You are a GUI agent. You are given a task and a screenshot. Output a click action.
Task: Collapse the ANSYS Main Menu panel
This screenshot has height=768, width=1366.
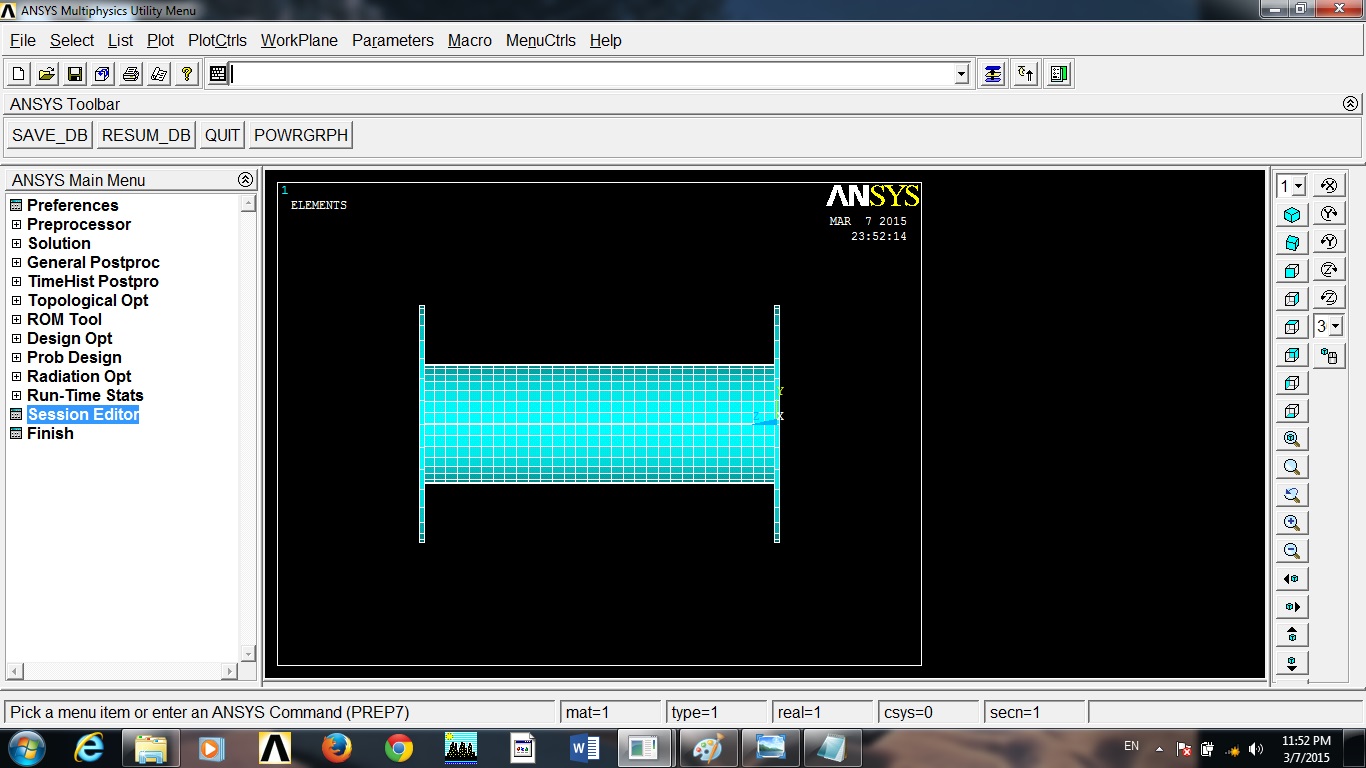point(245,180)
